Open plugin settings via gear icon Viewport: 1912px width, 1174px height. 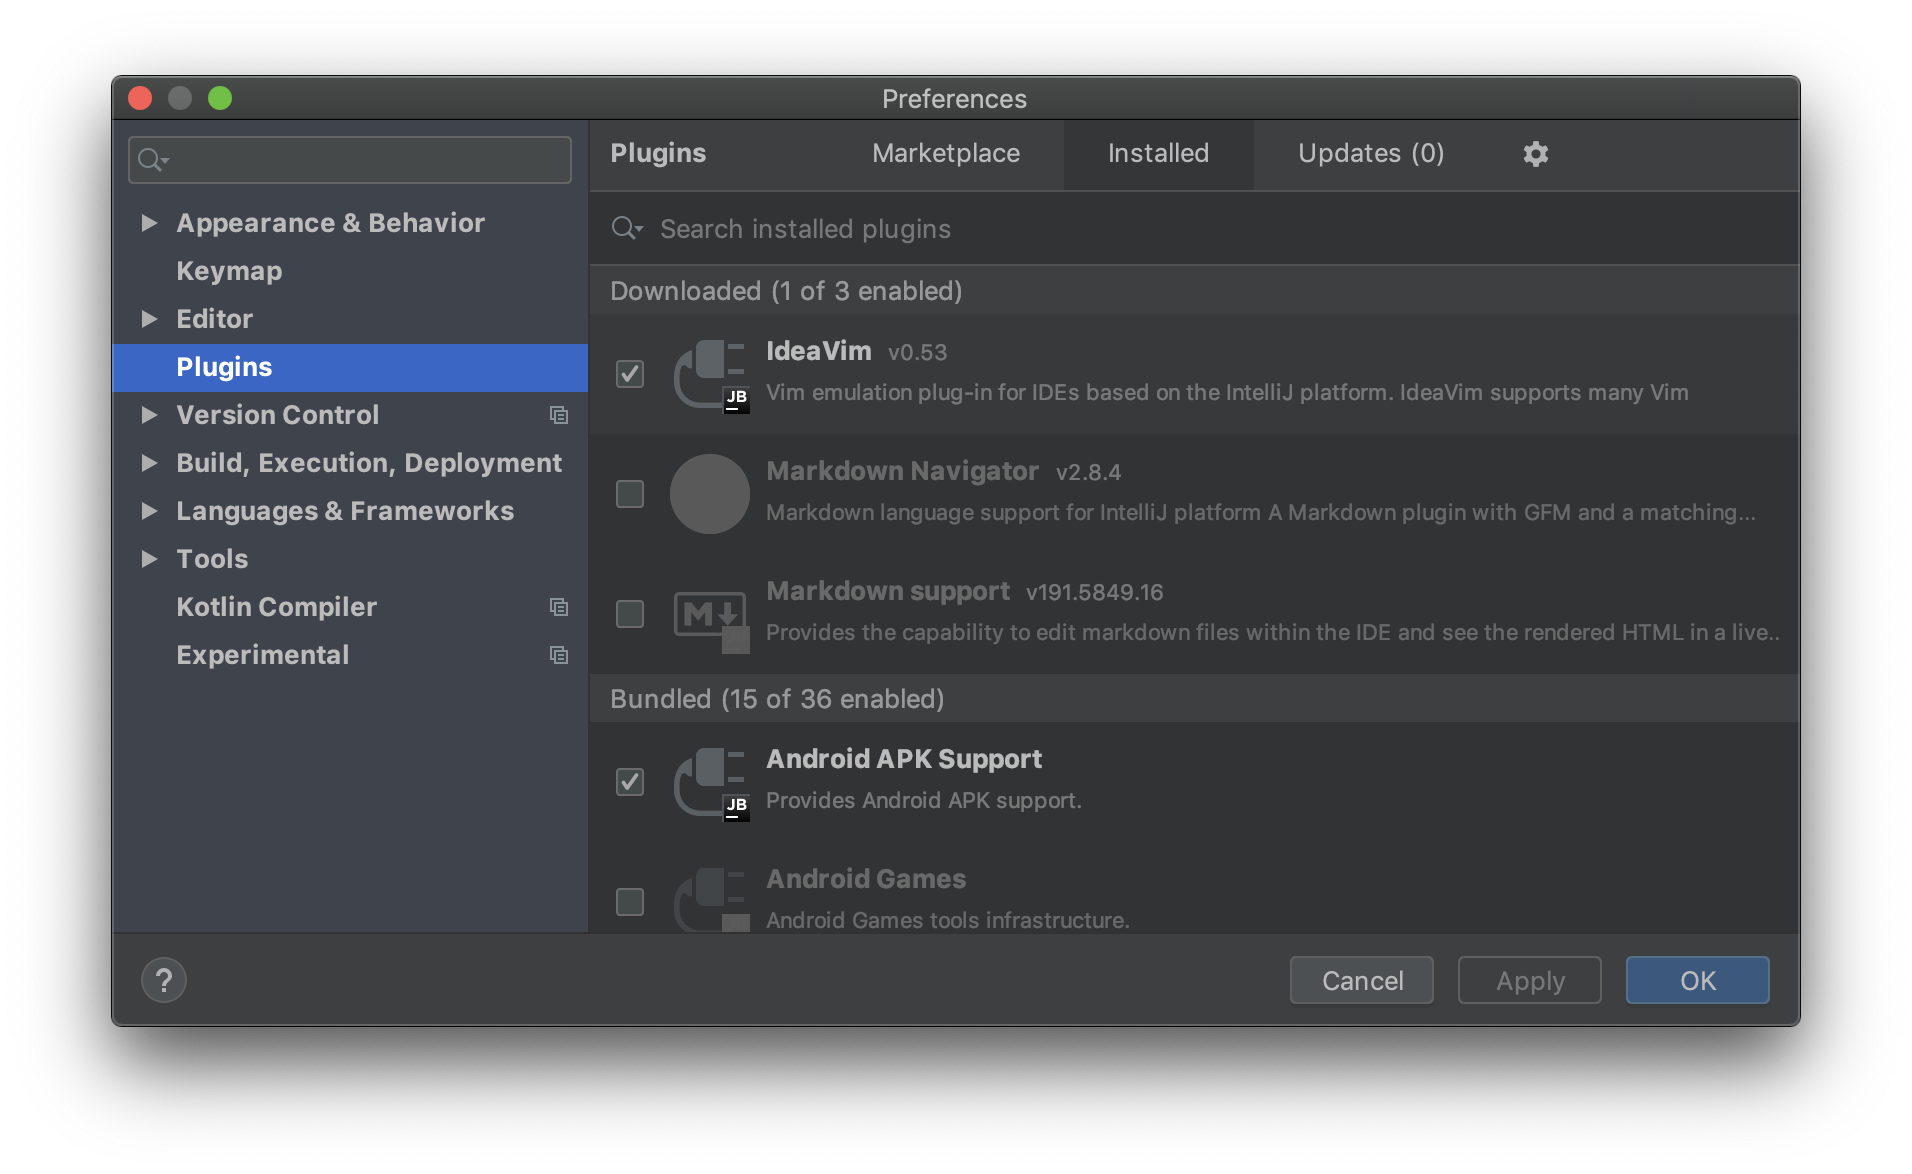[x=1535, y=154]
